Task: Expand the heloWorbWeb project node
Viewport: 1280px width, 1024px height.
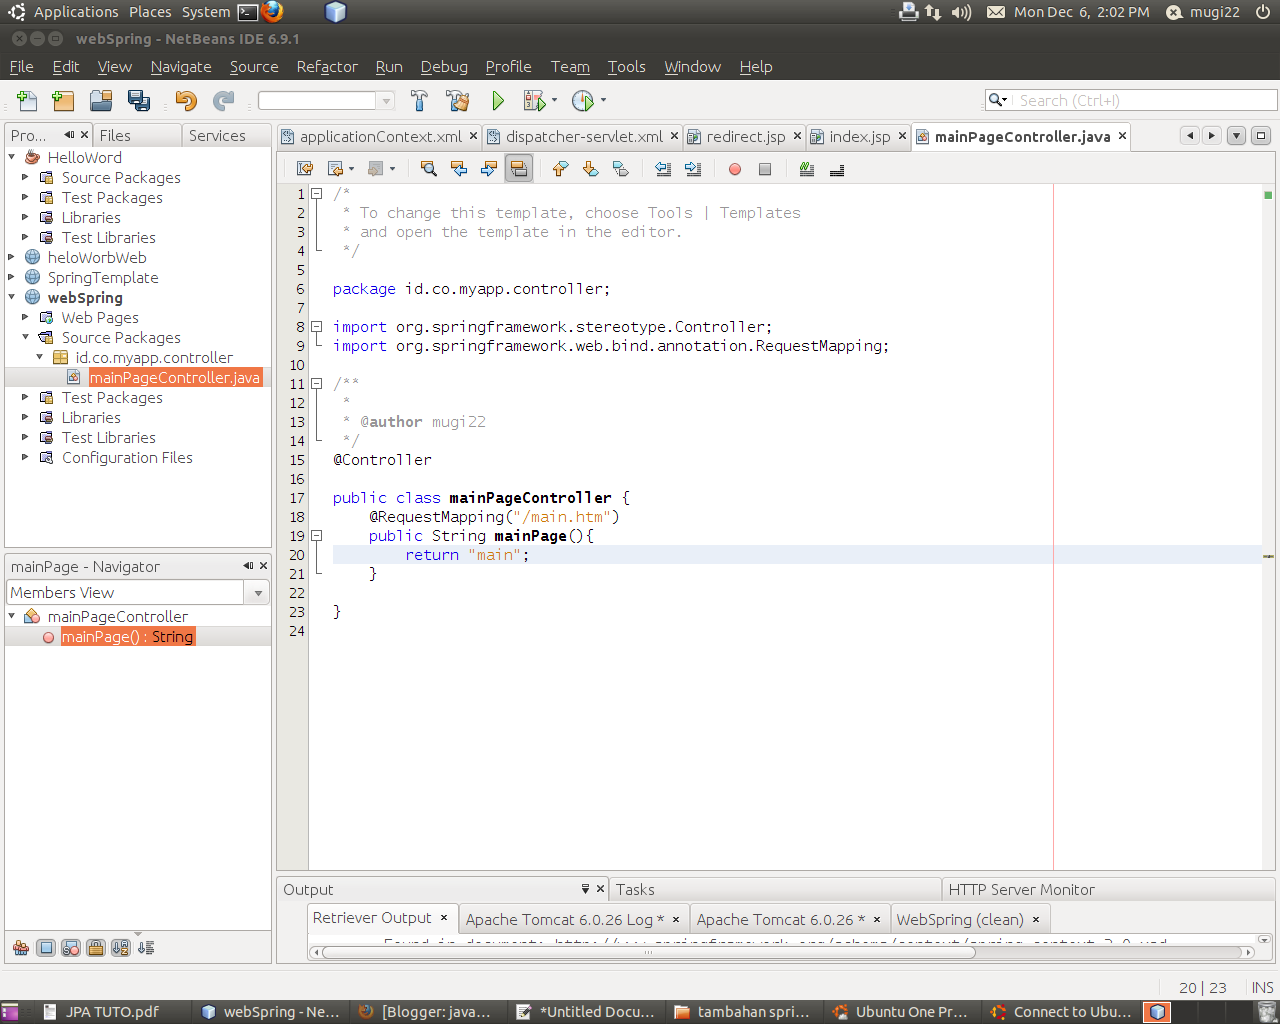Action: [12, 257]
